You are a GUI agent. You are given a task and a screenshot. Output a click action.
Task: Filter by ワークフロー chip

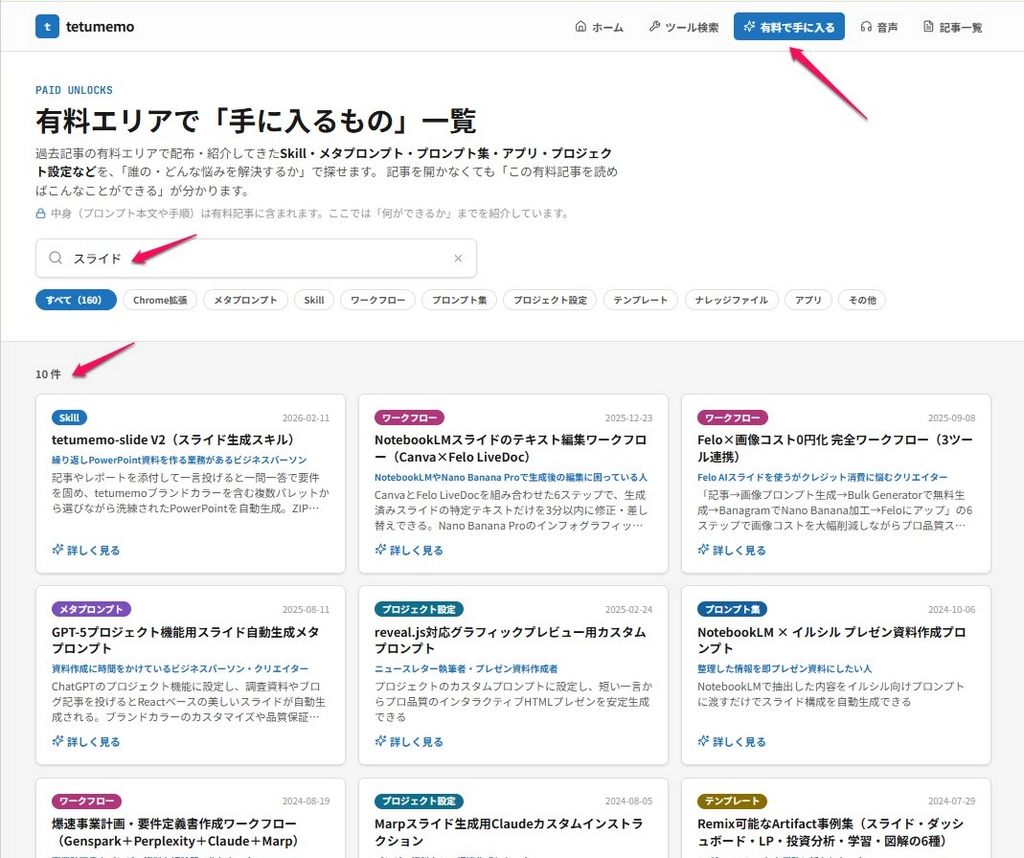[378, 300]
